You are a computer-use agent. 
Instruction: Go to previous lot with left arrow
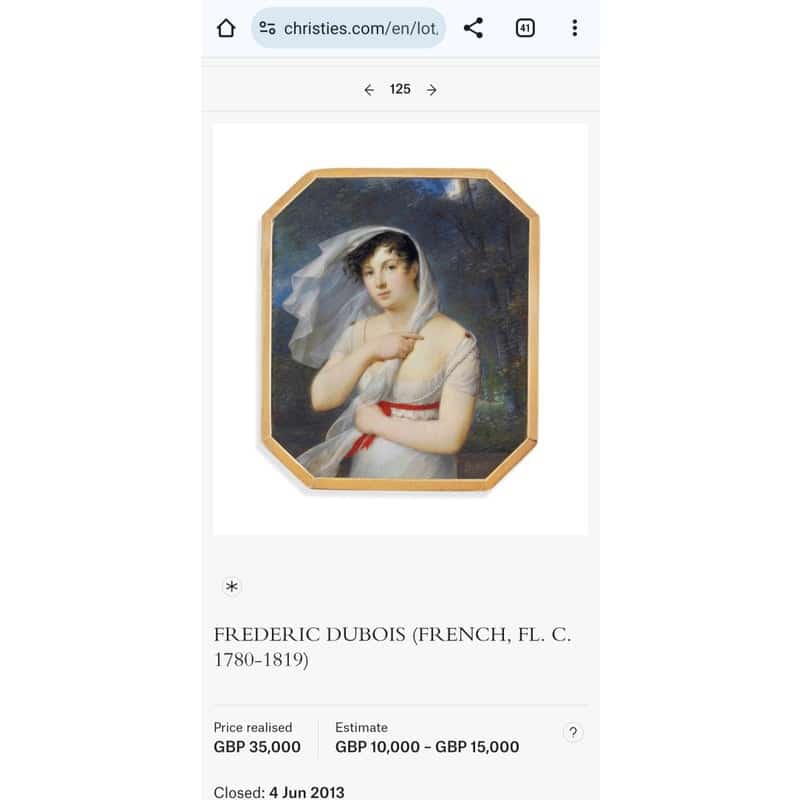pos(369,90)
